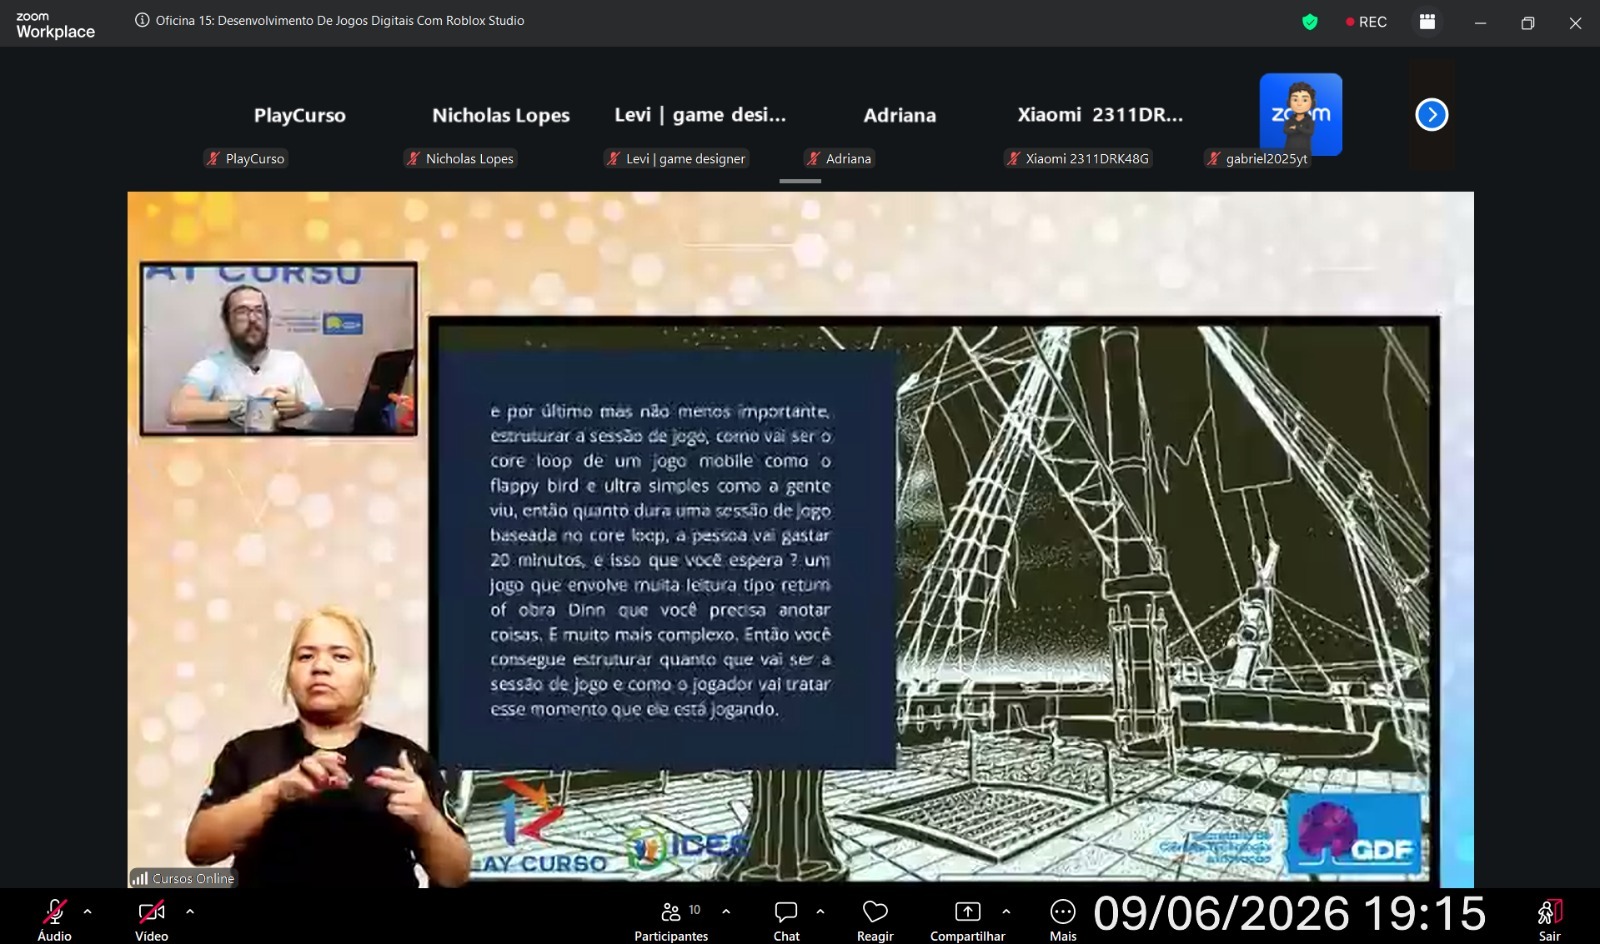Leave the meeting with Sair
The image size is (1600, 944).
[1549, 919]
